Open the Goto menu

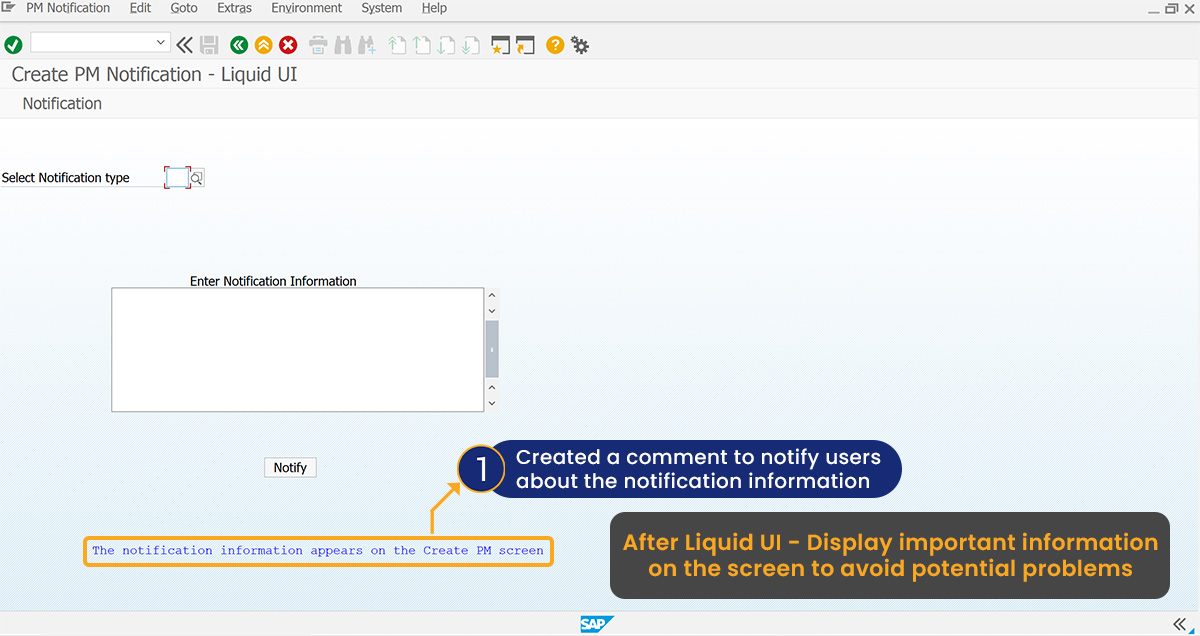pyautogui.click(x=184, y=8)
